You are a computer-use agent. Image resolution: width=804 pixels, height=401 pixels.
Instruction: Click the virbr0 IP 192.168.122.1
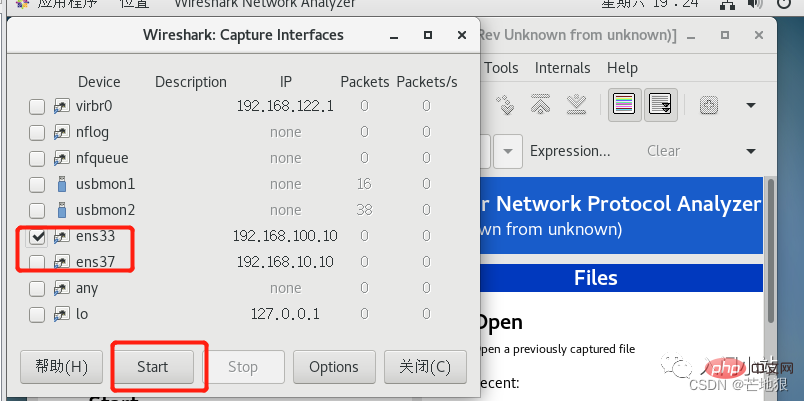click(285, 107)
